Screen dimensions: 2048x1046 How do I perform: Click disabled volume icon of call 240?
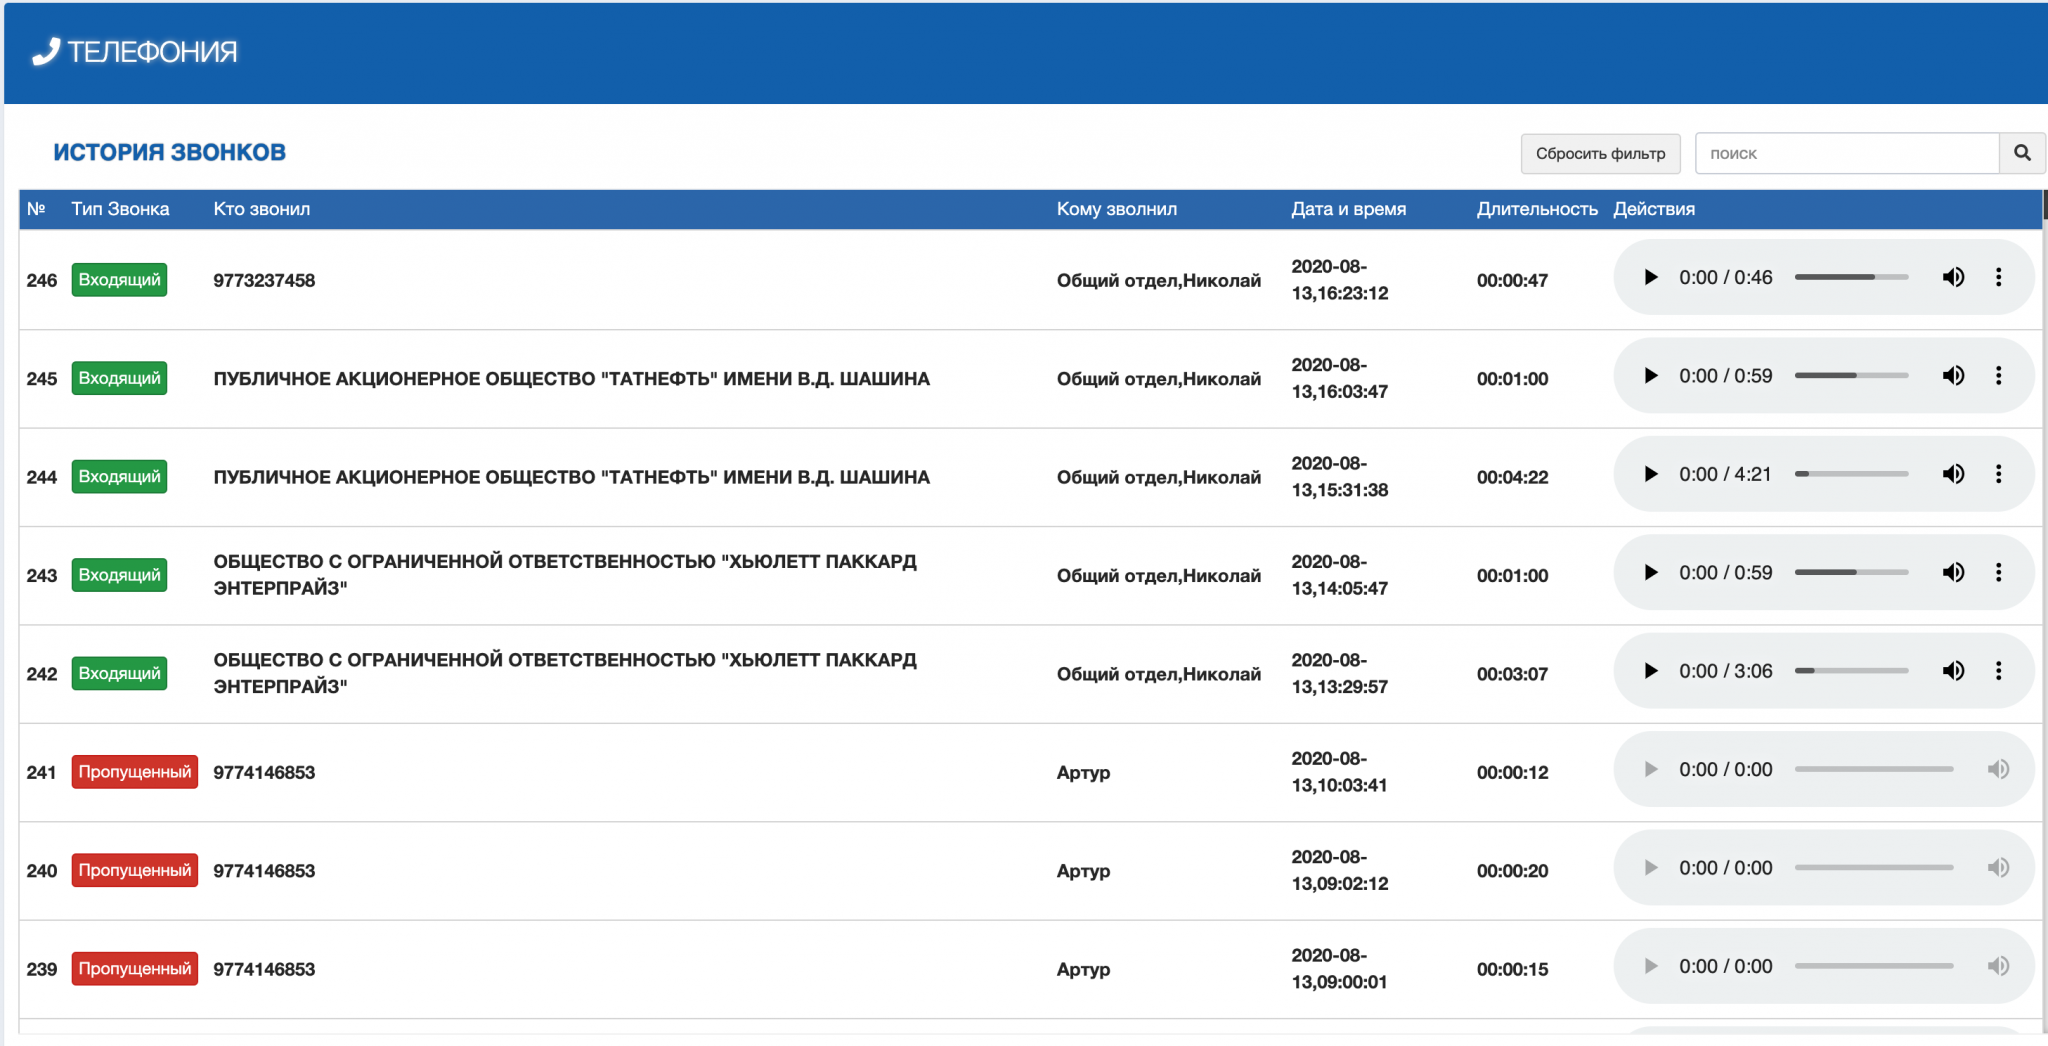click(x=1998, y=867)
